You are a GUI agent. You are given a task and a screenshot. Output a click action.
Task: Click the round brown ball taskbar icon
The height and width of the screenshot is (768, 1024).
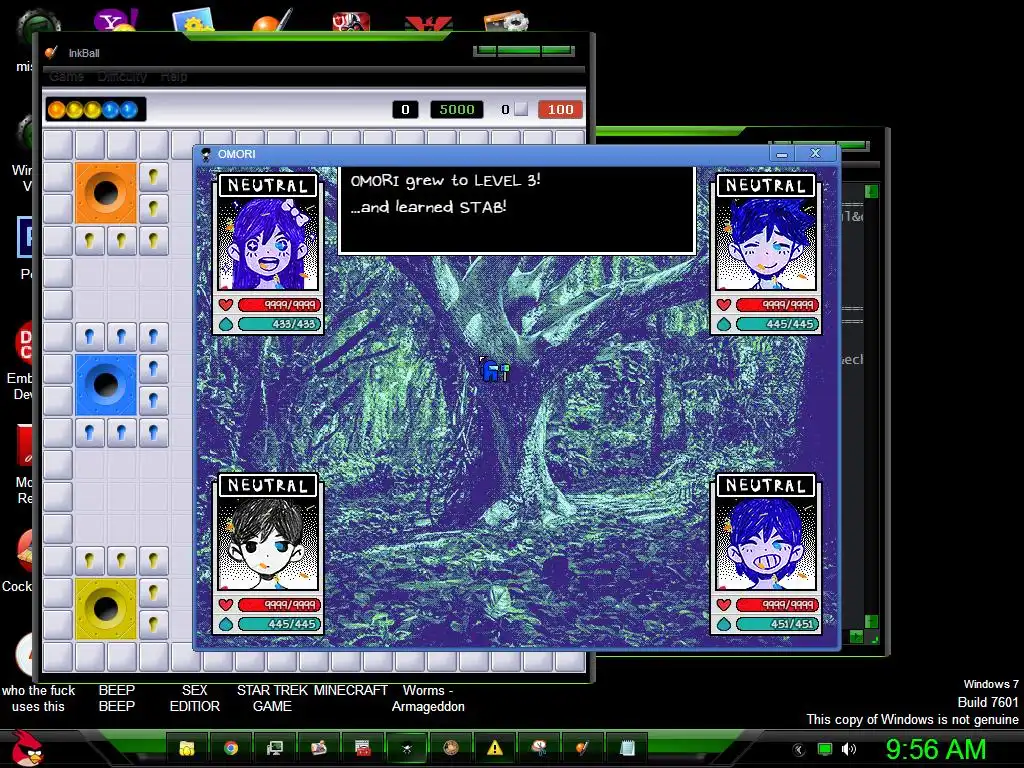click(x=451, y=748)
